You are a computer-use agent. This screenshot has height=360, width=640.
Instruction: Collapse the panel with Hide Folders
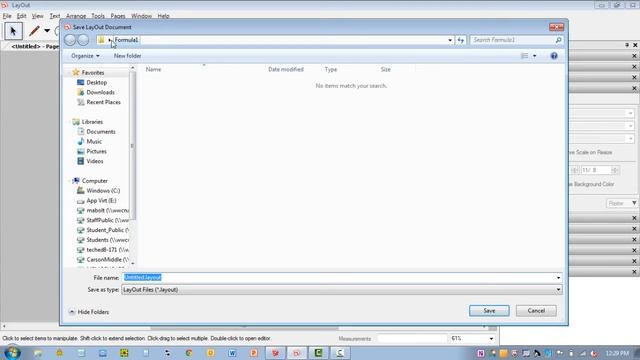click(x=89, y=312)
